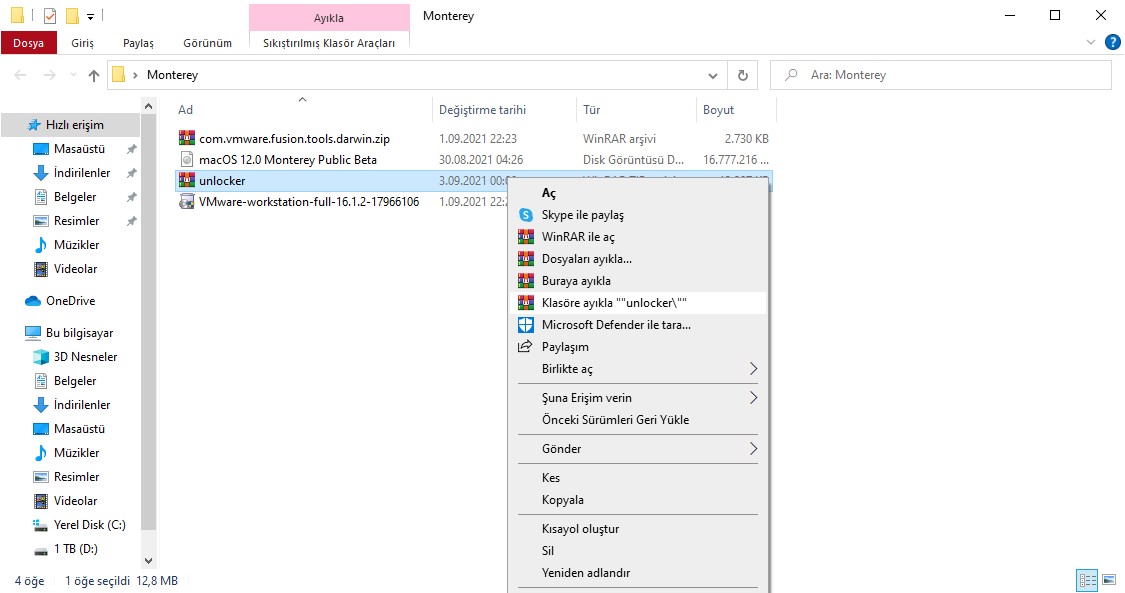Click the Ara: Monterey search box
The height and width of the screenshot is (593, 1125).
(941, 75)
